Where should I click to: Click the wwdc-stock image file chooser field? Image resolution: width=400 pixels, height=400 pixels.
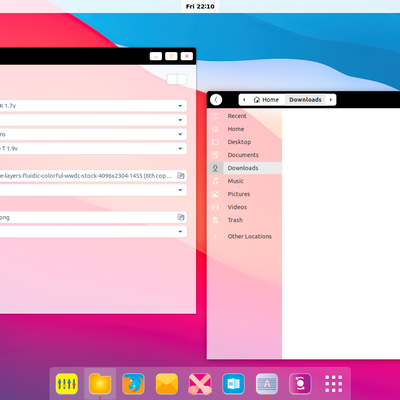(93, 176)
